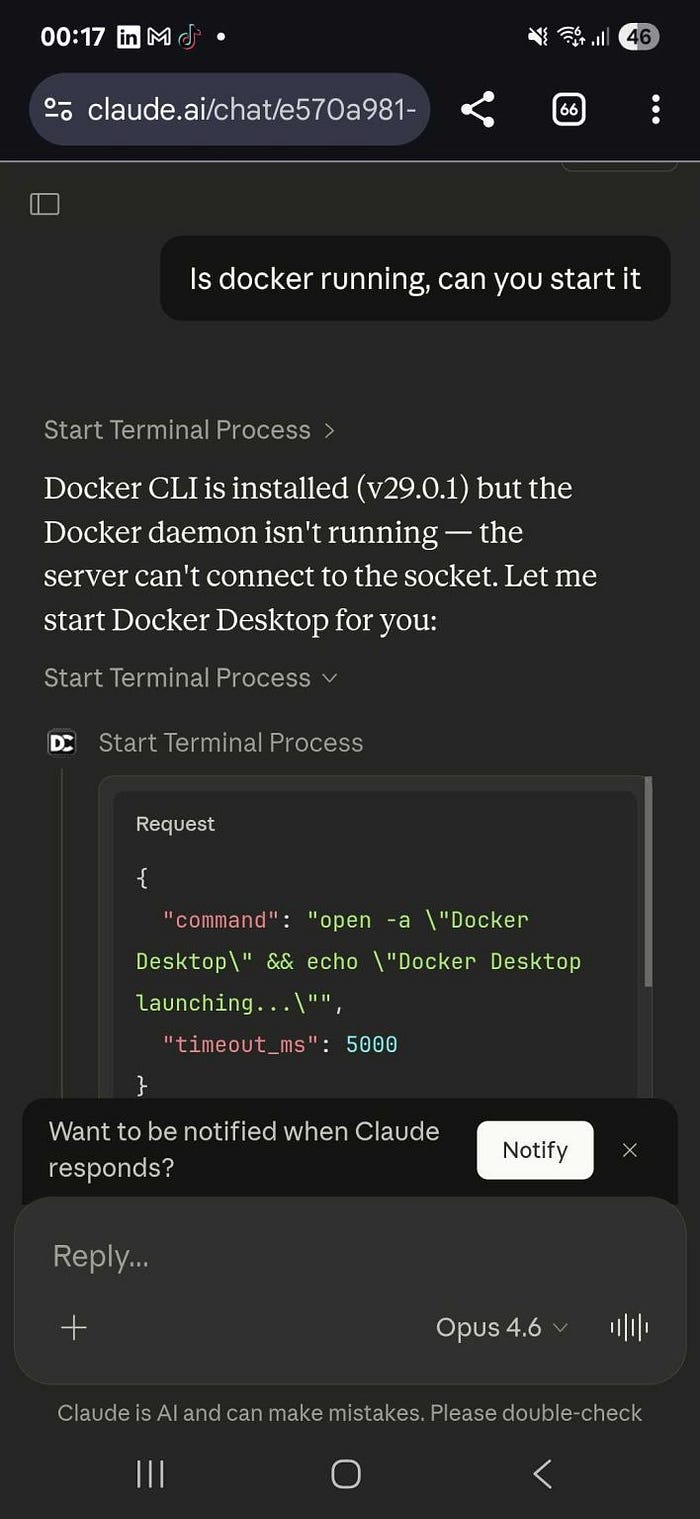This screenshot has width=700, height=1519.
Task: Tap the site info icon in address bar
Action: (x=58, y=109)
